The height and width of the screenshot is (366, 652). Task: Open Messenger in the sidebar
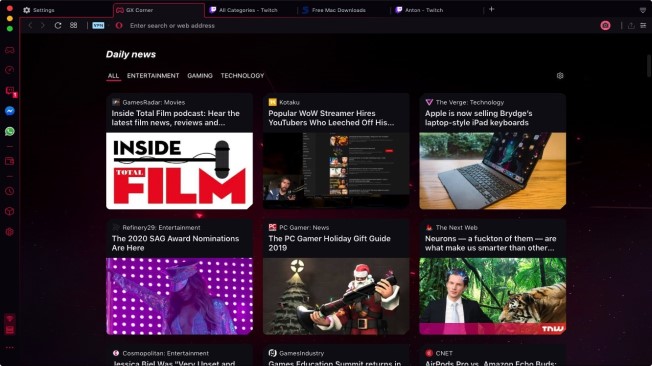click(10, 111)
